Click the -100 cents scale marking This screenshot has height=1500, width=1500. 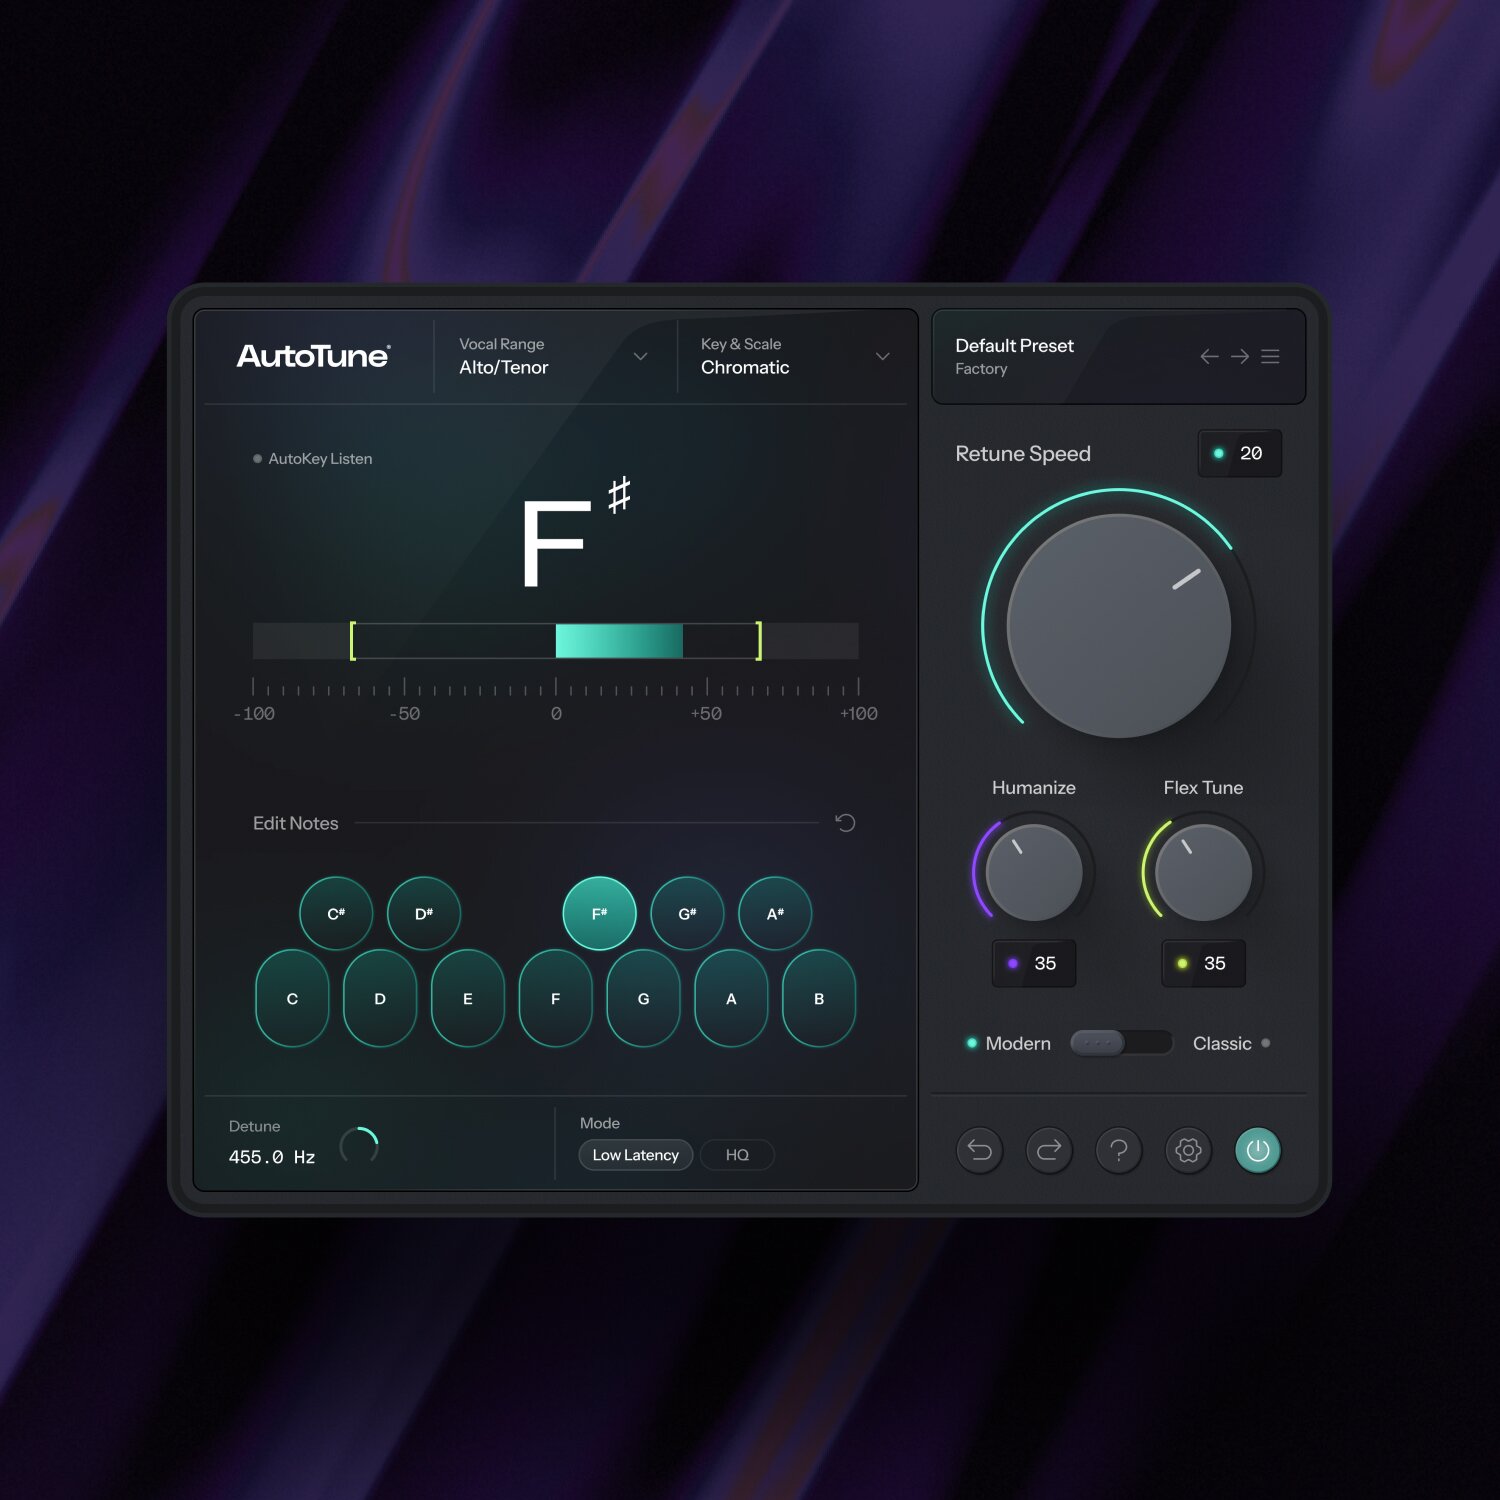pos(254,714)
